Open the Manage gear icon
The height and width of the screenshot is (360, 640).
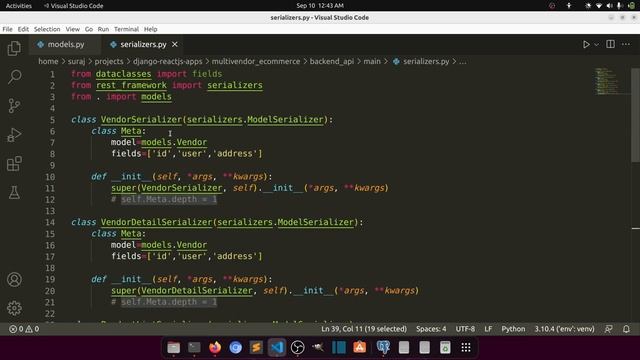[x=14, y=308]
